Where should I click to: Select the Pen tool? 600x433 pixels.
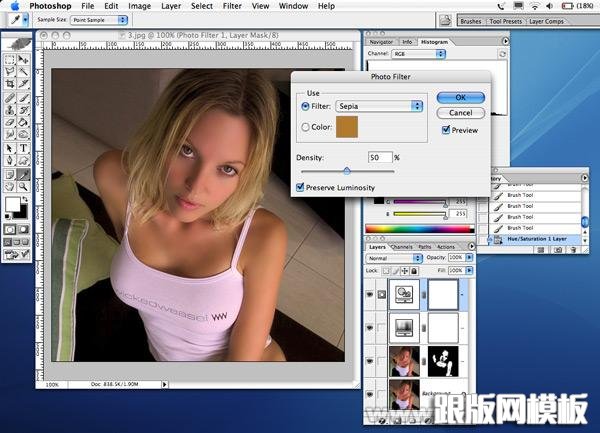(10, 160)
